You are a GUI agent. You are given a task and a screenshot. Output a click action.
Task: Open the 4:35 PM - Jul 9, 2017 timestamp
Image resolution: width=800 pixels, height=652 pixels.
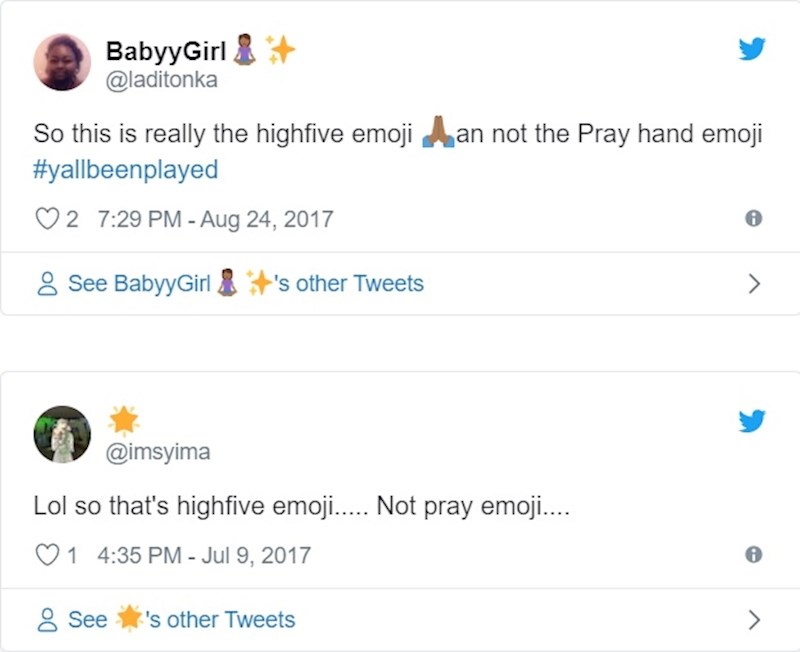coord(206,554)
